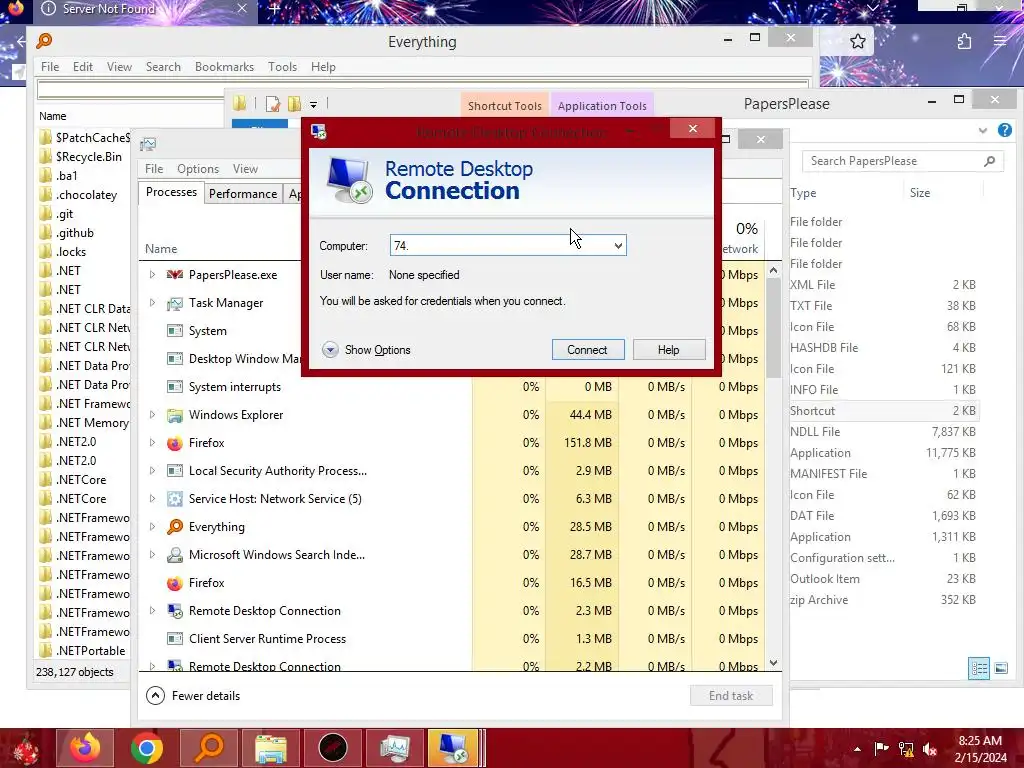Open File Explorer from the taskbar
Viewport: 1024px width, 768px height.
pyautogui.click(x=270, y=748)
